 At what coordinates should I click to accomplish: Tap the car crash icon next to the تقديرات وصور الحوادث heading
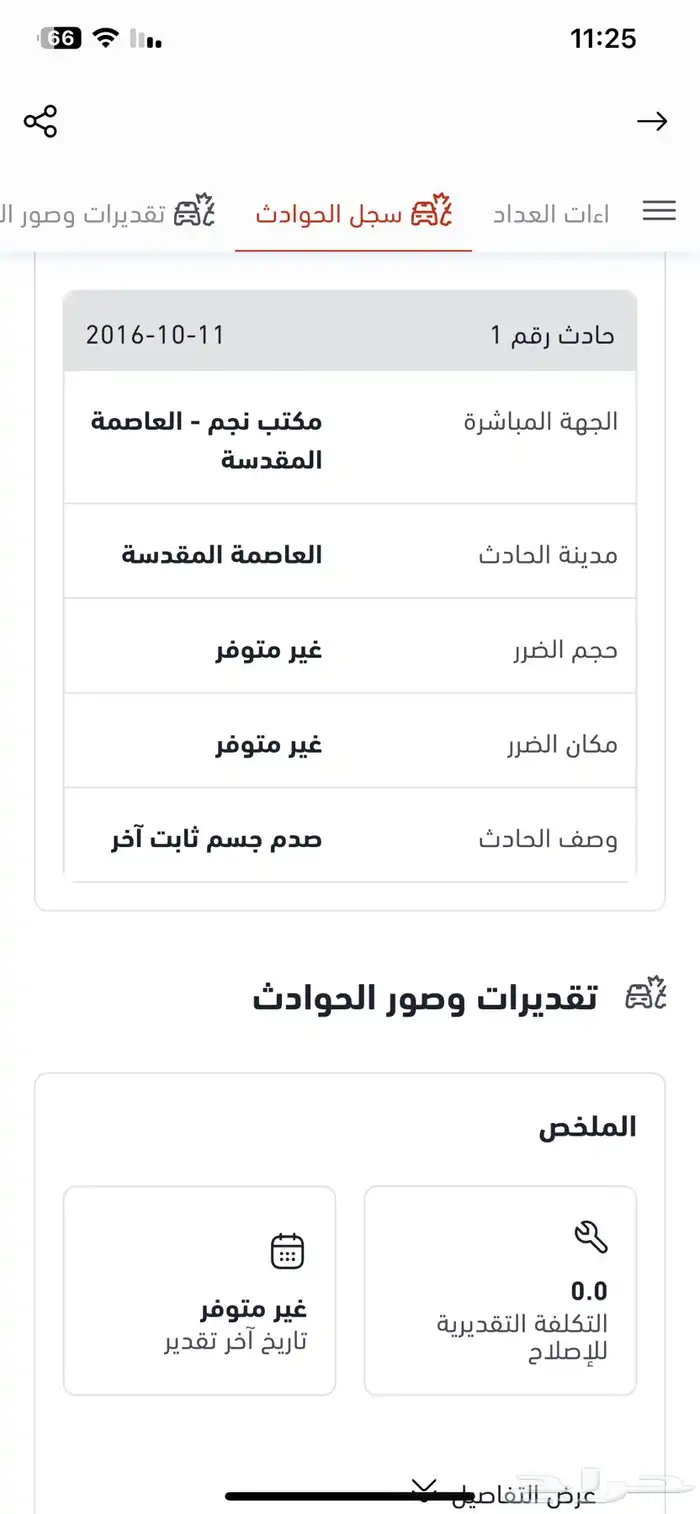(x=646, y=995)
